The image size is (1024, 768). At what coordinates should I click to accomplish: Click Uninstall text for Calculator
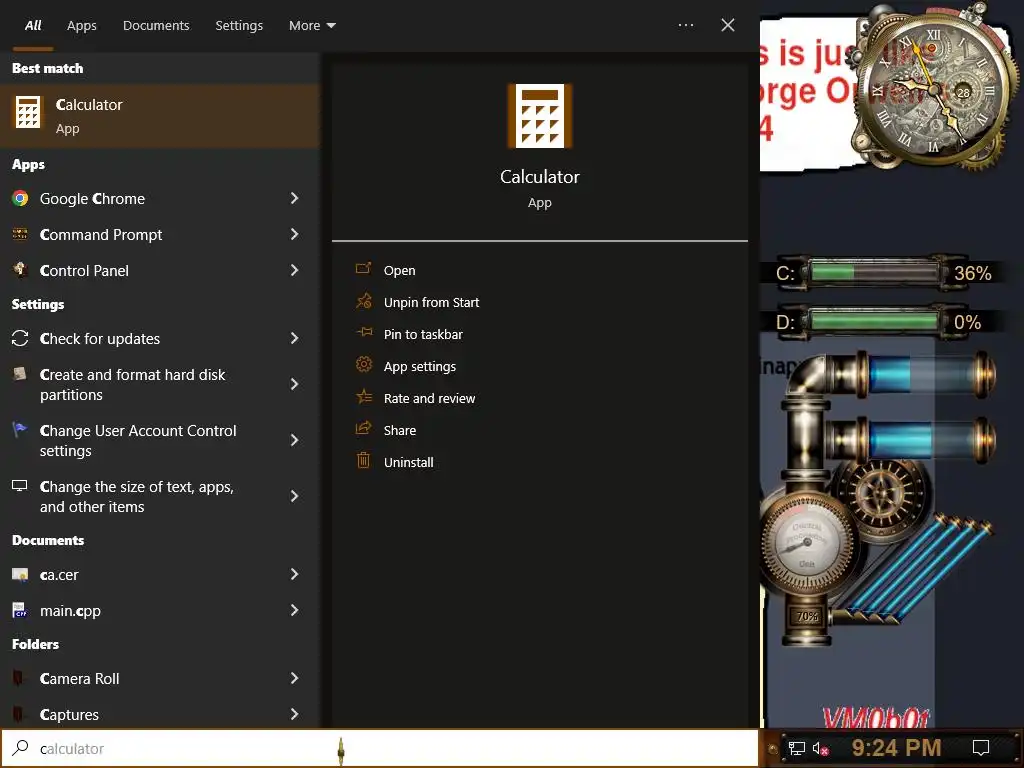tap(409, 462)
